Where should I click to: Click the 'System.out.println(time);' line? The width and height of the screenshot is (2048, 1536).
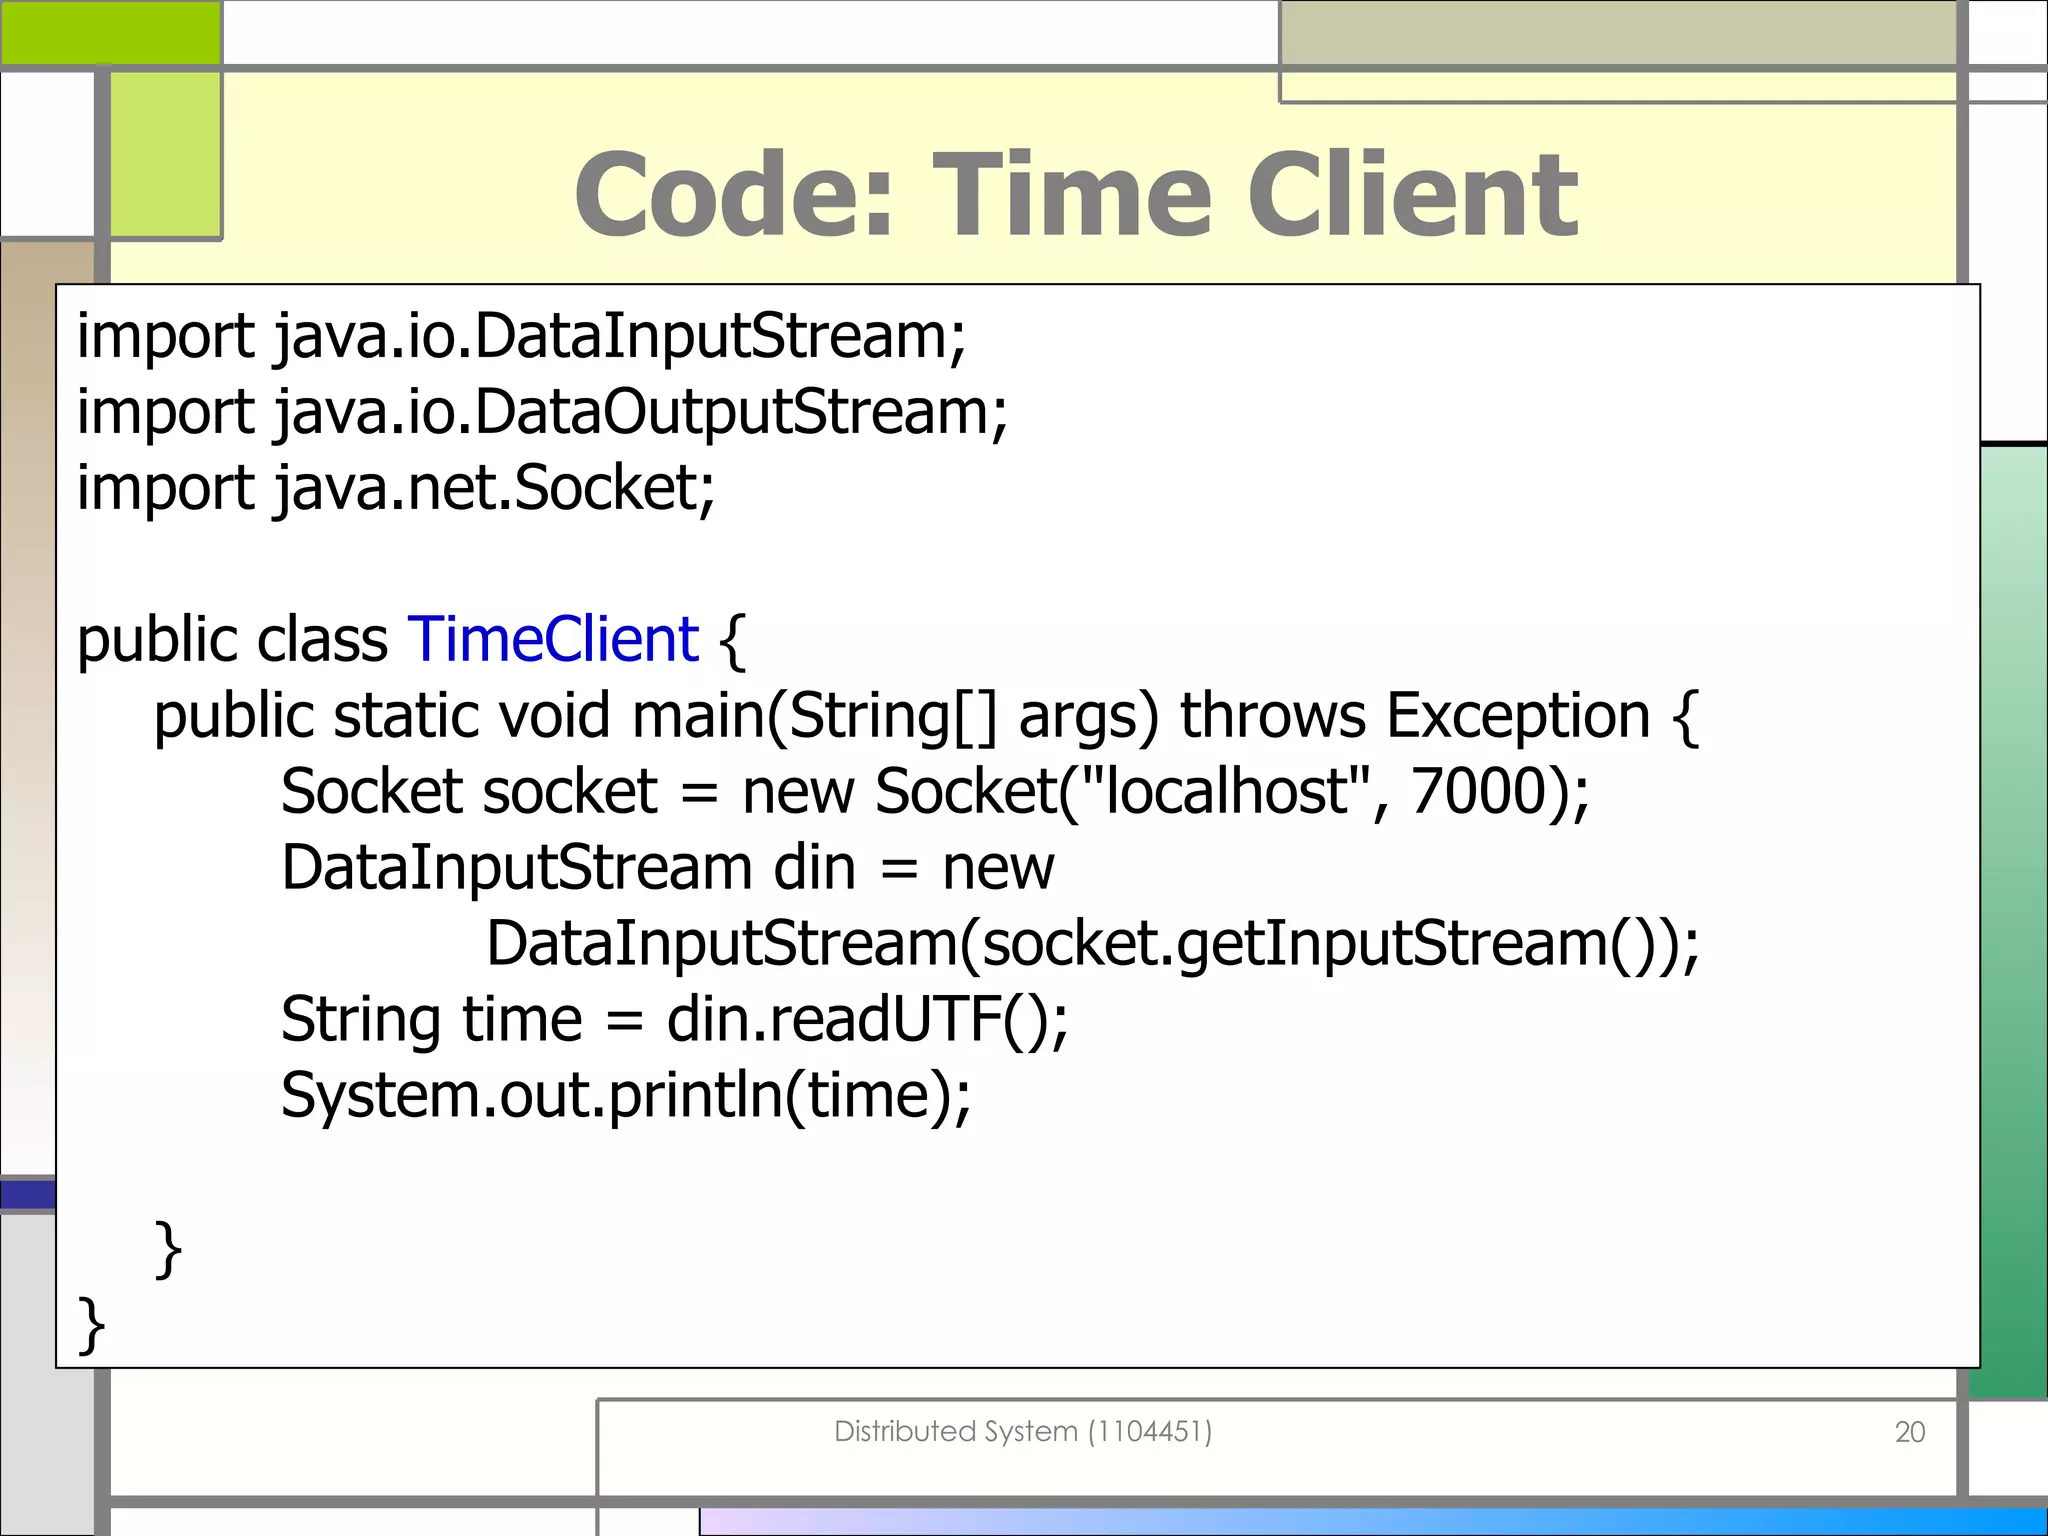[625, 1096]
